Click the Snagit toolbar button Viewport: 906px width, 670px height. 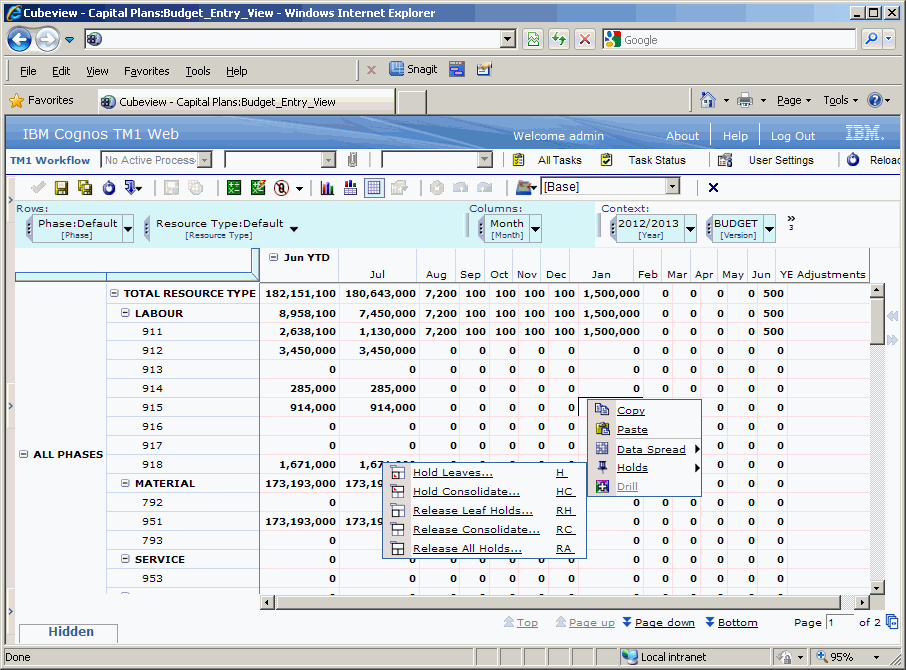click(x=413, y=69)
